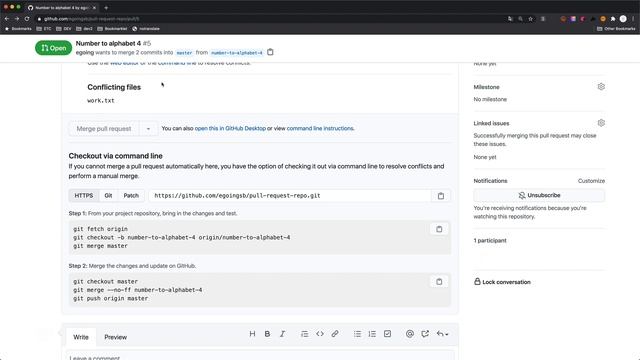Add a numbered list in comment
Image resolution: width=640 pixels, height=360 pixels.
tap(372, 334)
